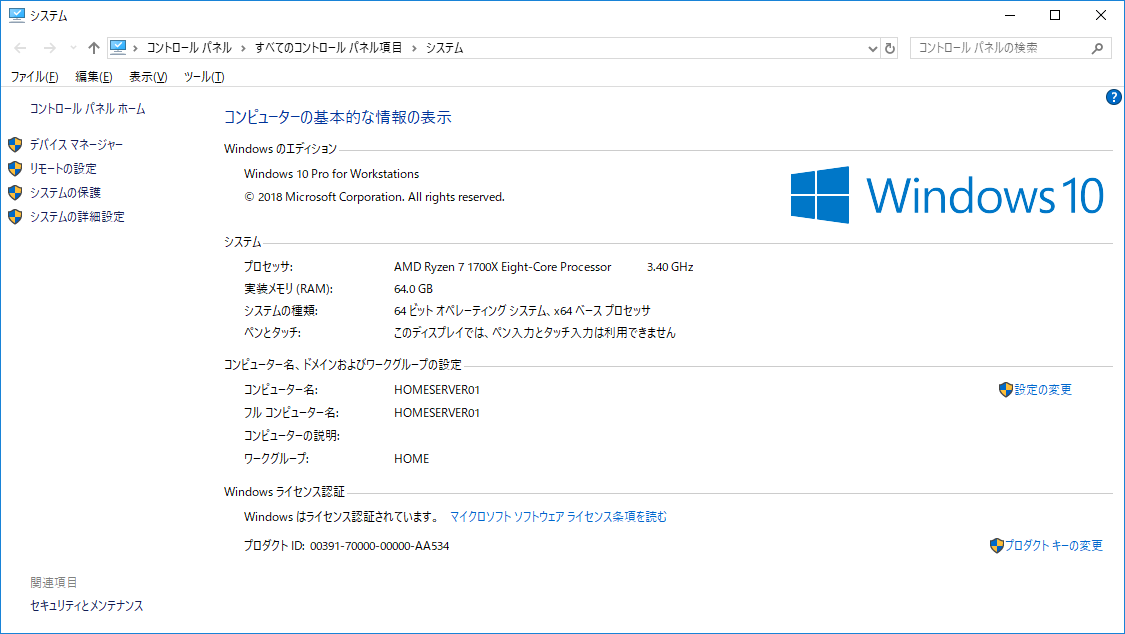Click the フル コンピューター名 HOMESERVER01 value
Screen dimensions: 1125x634
(x=437, y=412)
